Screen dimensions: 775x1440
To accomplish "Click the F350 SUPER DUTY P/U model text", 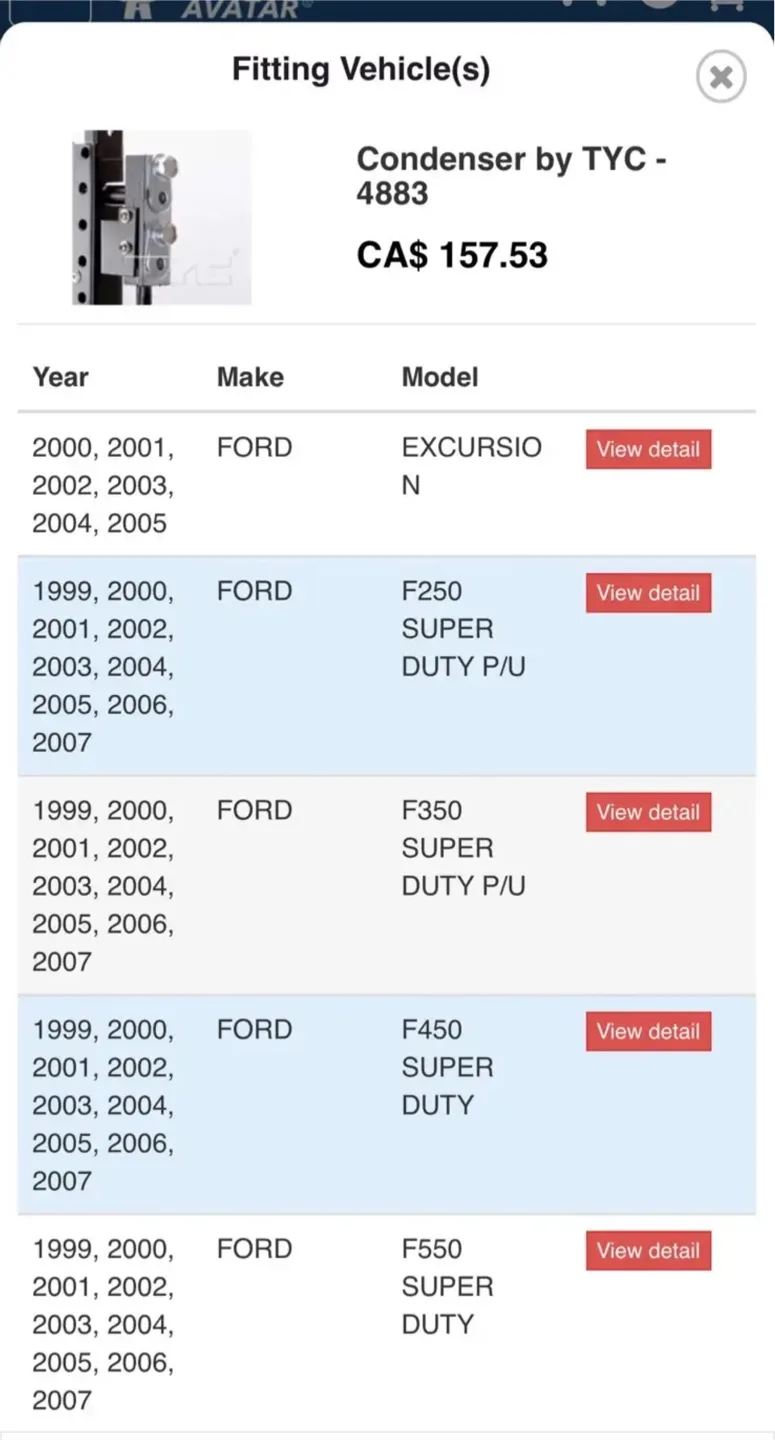I will (x=463, y=848).
